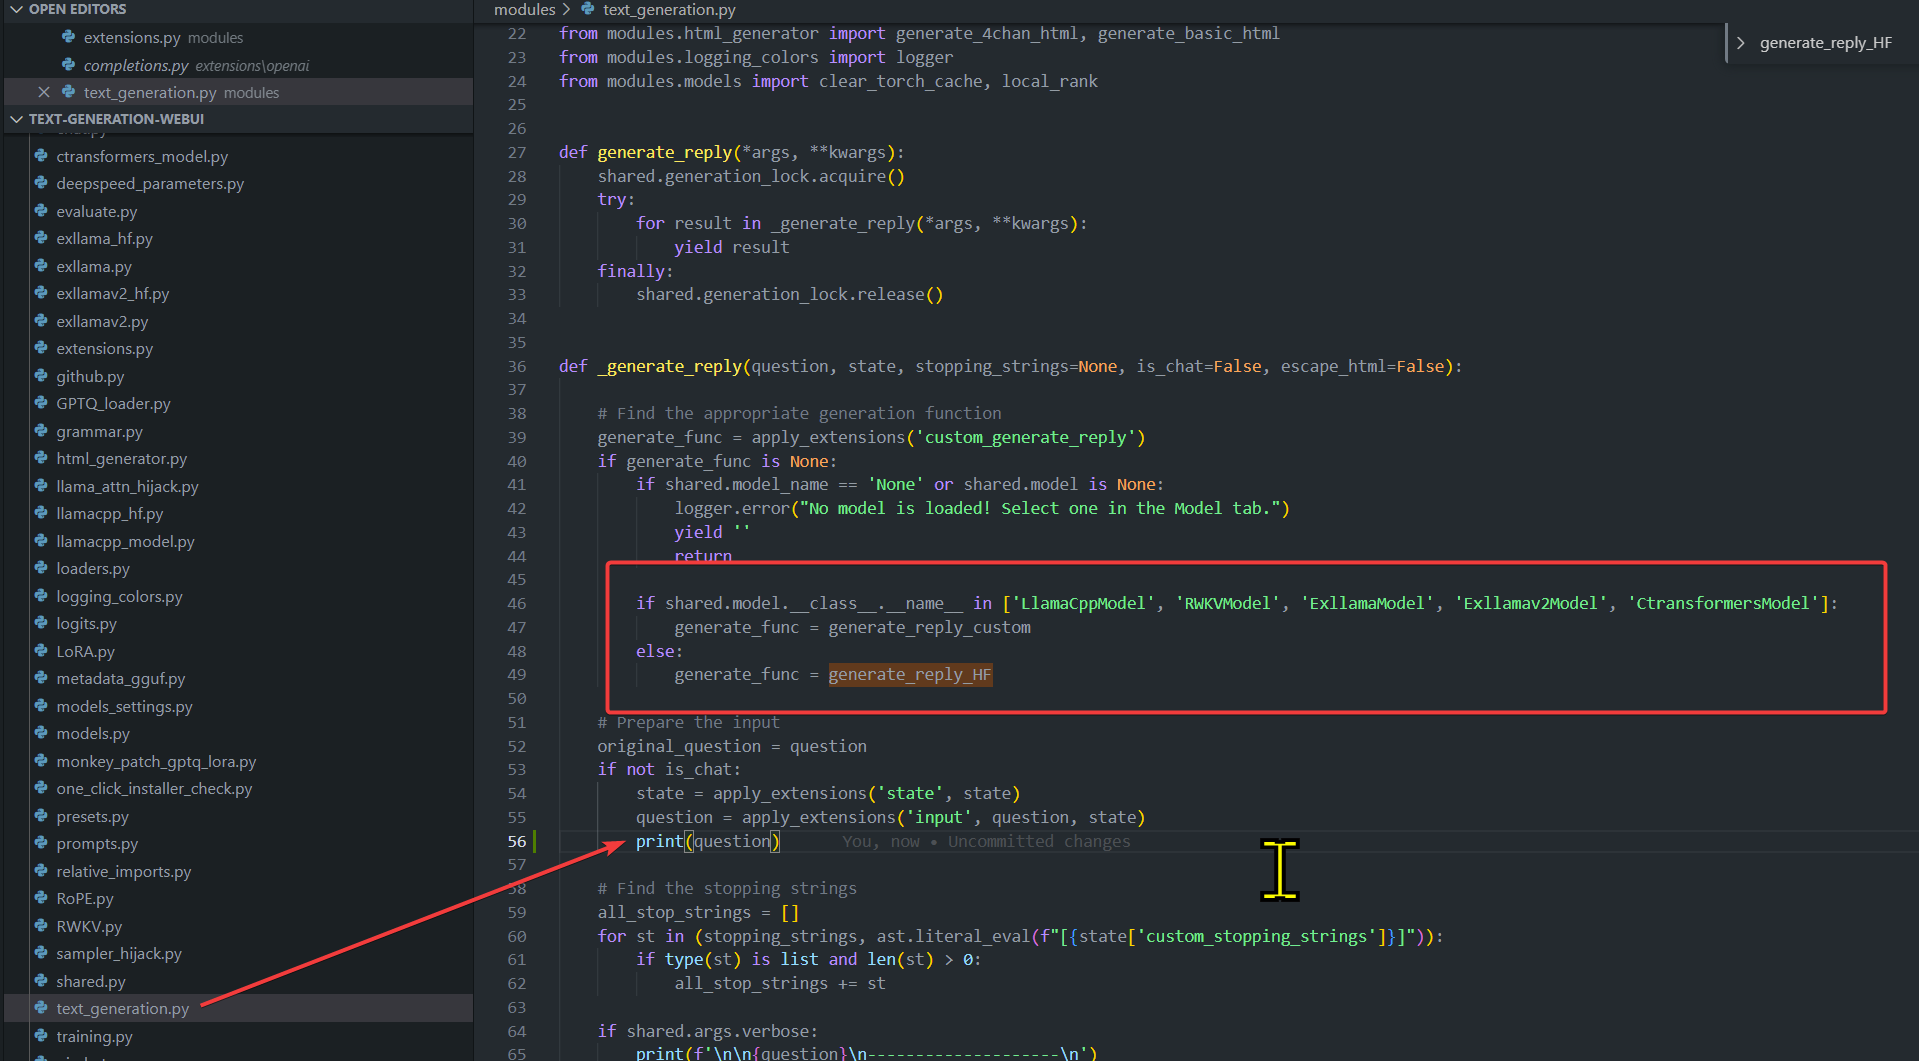Image resolution: width=1919 pixels, height=1061 pixels.
Task: Expand the generate_reply_HF peek panel chevron
Action: click(1740, 42)
